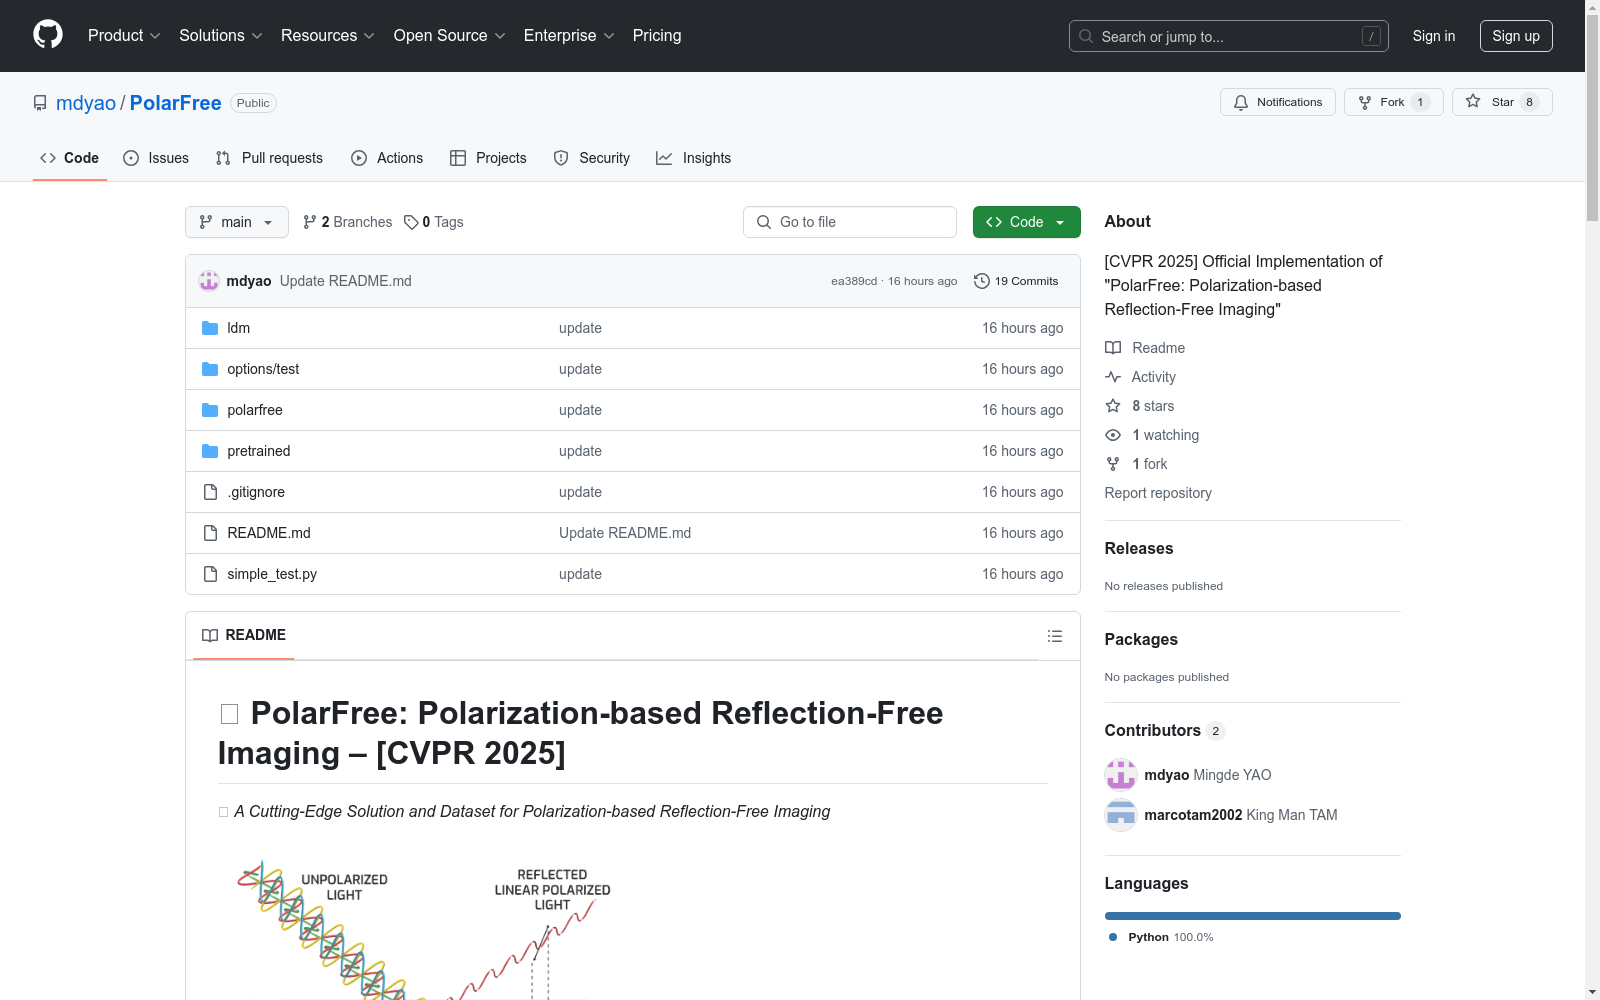Image resolution: width=1600 pixels, height=1000 pixels.
Task: Open commit history clock icon
Action: [982, 281]
